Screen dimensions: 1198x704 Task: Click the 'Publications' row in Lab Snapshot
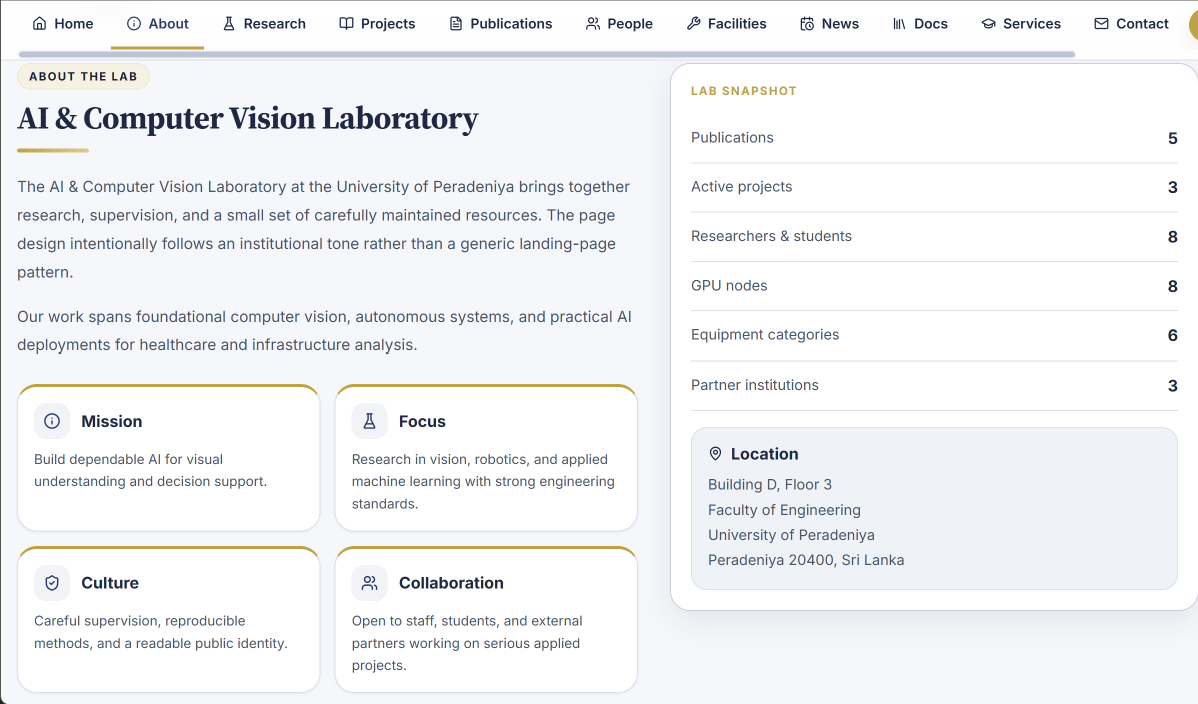coord(934,138)
